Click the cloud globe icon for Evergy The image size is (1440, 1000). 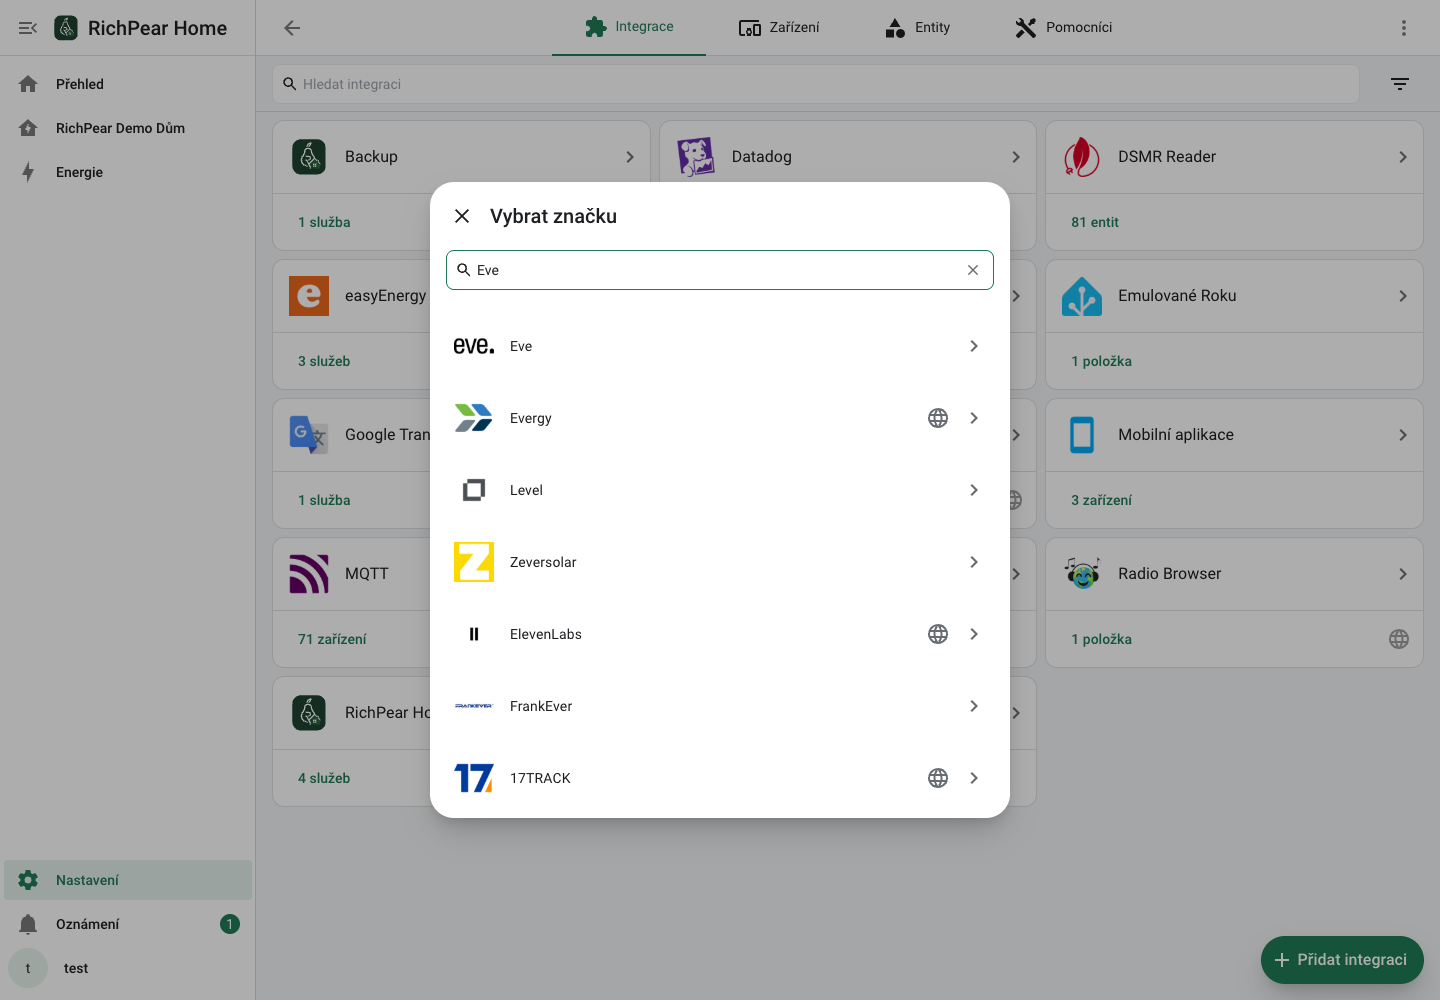(938, 418)
